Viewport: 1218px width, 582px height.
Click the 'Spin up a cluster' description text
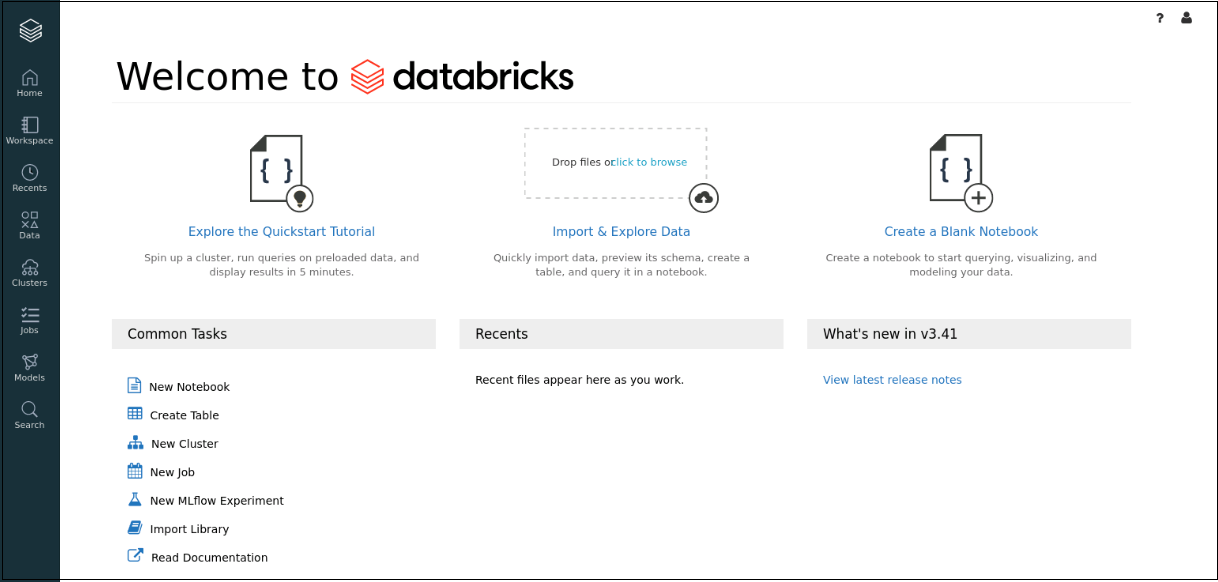pos(282,265)
